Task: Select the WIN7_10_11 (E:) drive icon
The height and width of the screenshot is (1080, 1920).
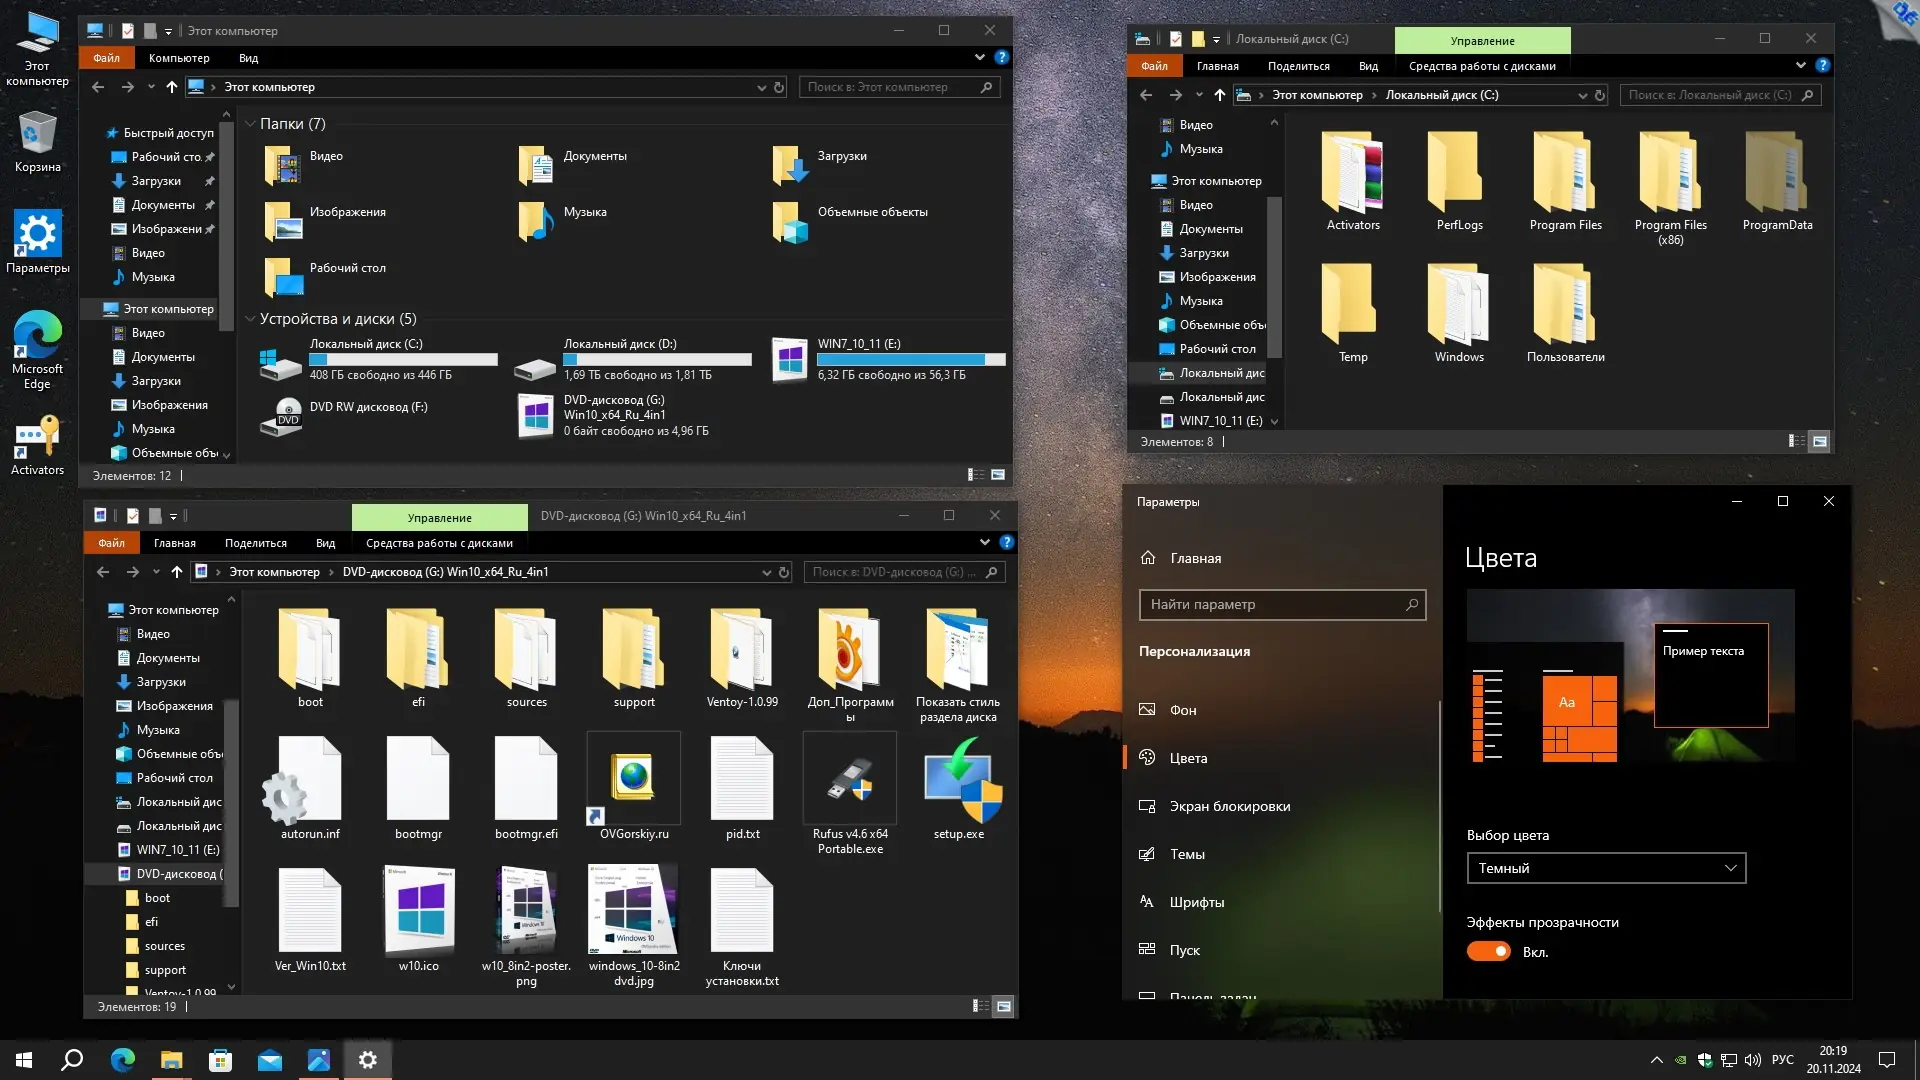Action: click(790, 360)
